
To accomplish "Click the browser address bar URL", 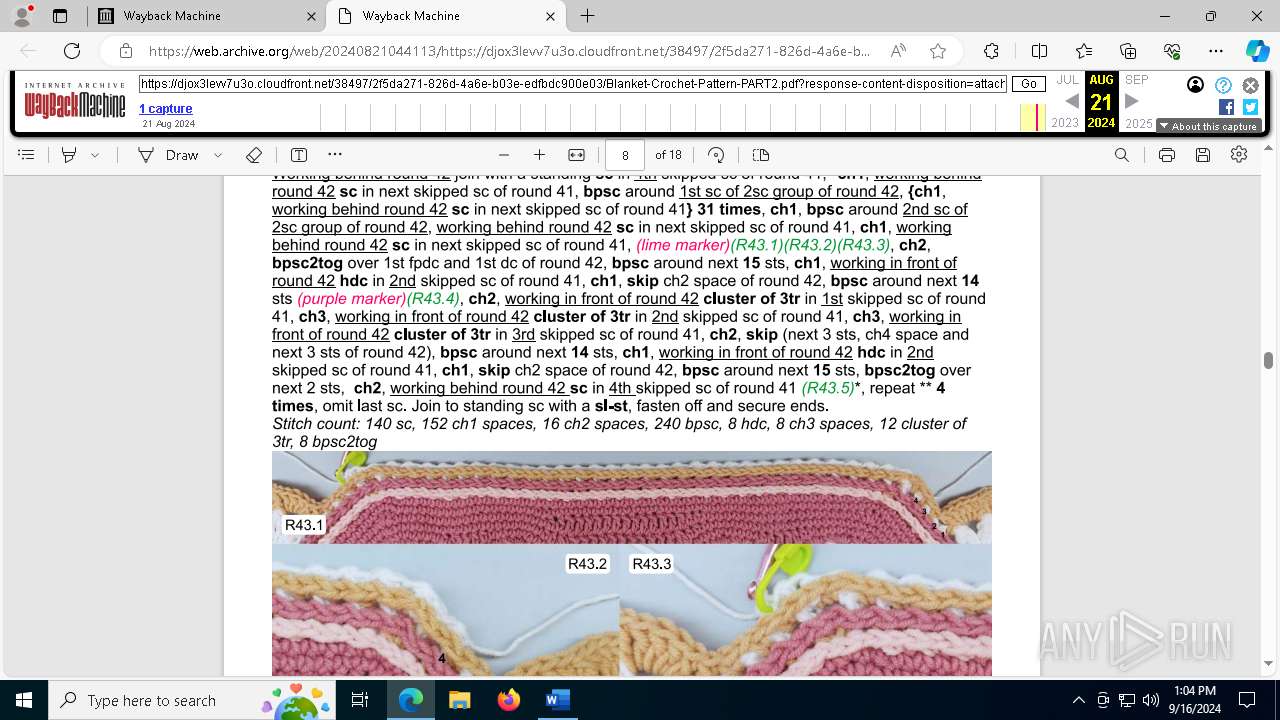I will click(x=509, y=51).
